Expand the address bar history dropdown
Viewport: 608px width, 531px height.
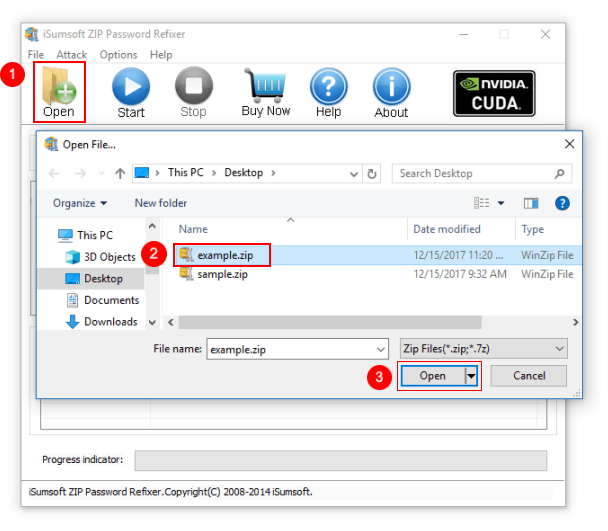pyautogui.click(x=354, y=174)
